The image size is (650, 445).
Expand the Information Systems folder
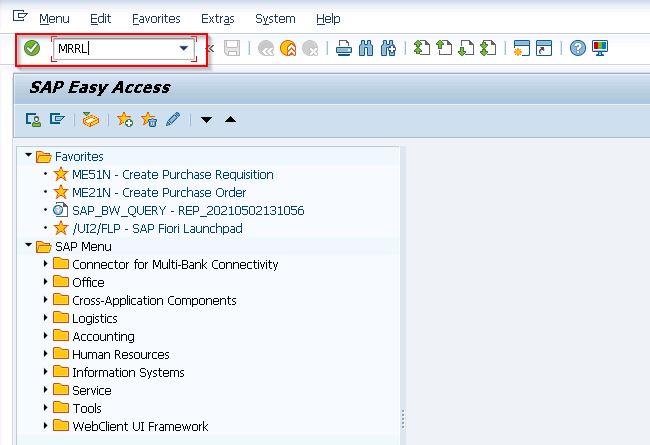(45, 371)
